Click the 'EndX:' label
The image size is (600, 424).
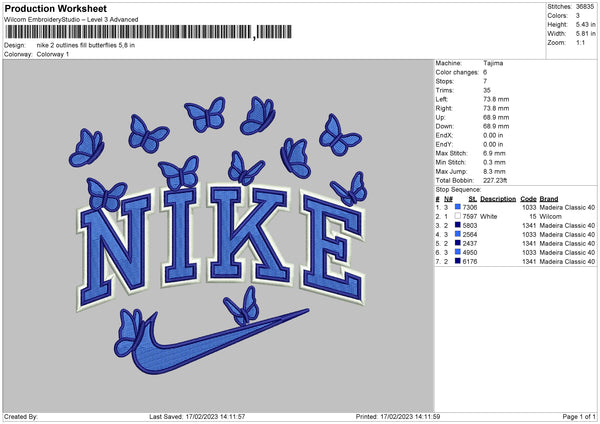pos(444,135)
